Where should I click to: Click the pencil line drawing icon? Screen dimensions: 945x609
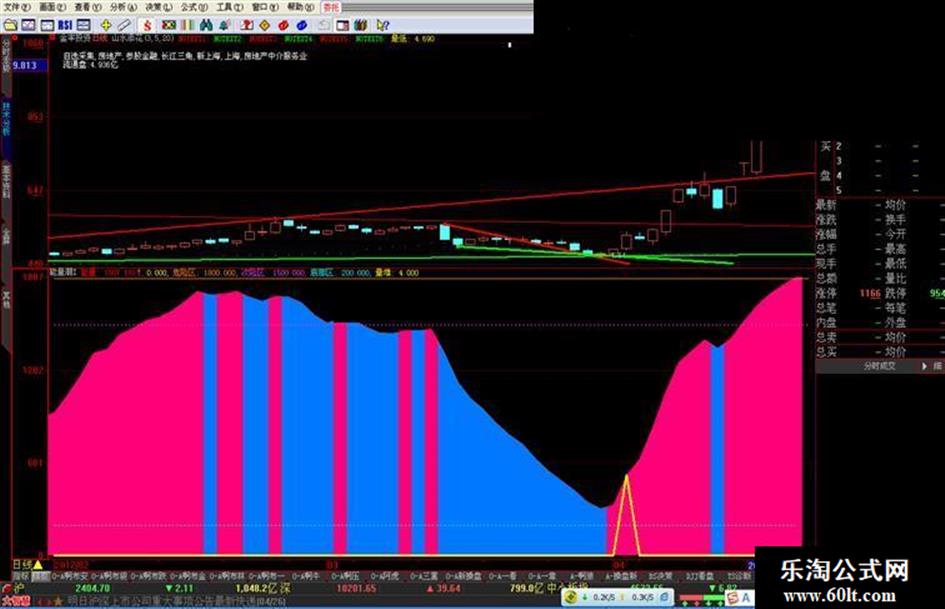[x=124, y=23]
